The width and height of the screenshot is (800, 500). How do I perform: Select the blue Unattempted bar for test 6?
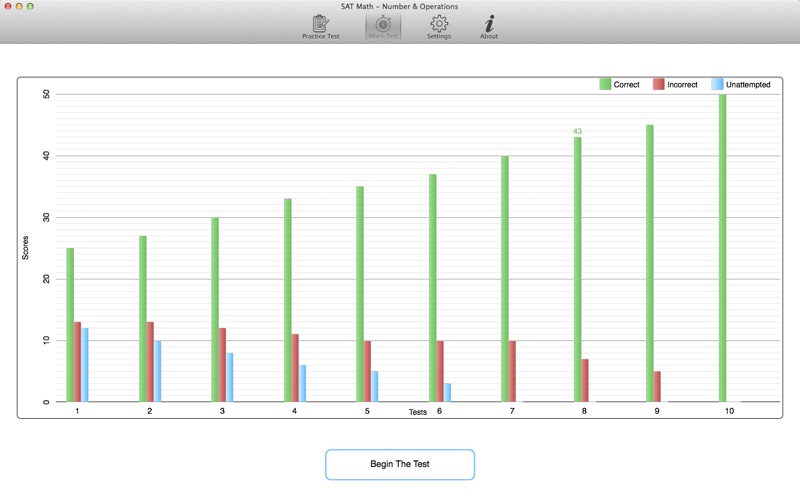click(447, 392)
